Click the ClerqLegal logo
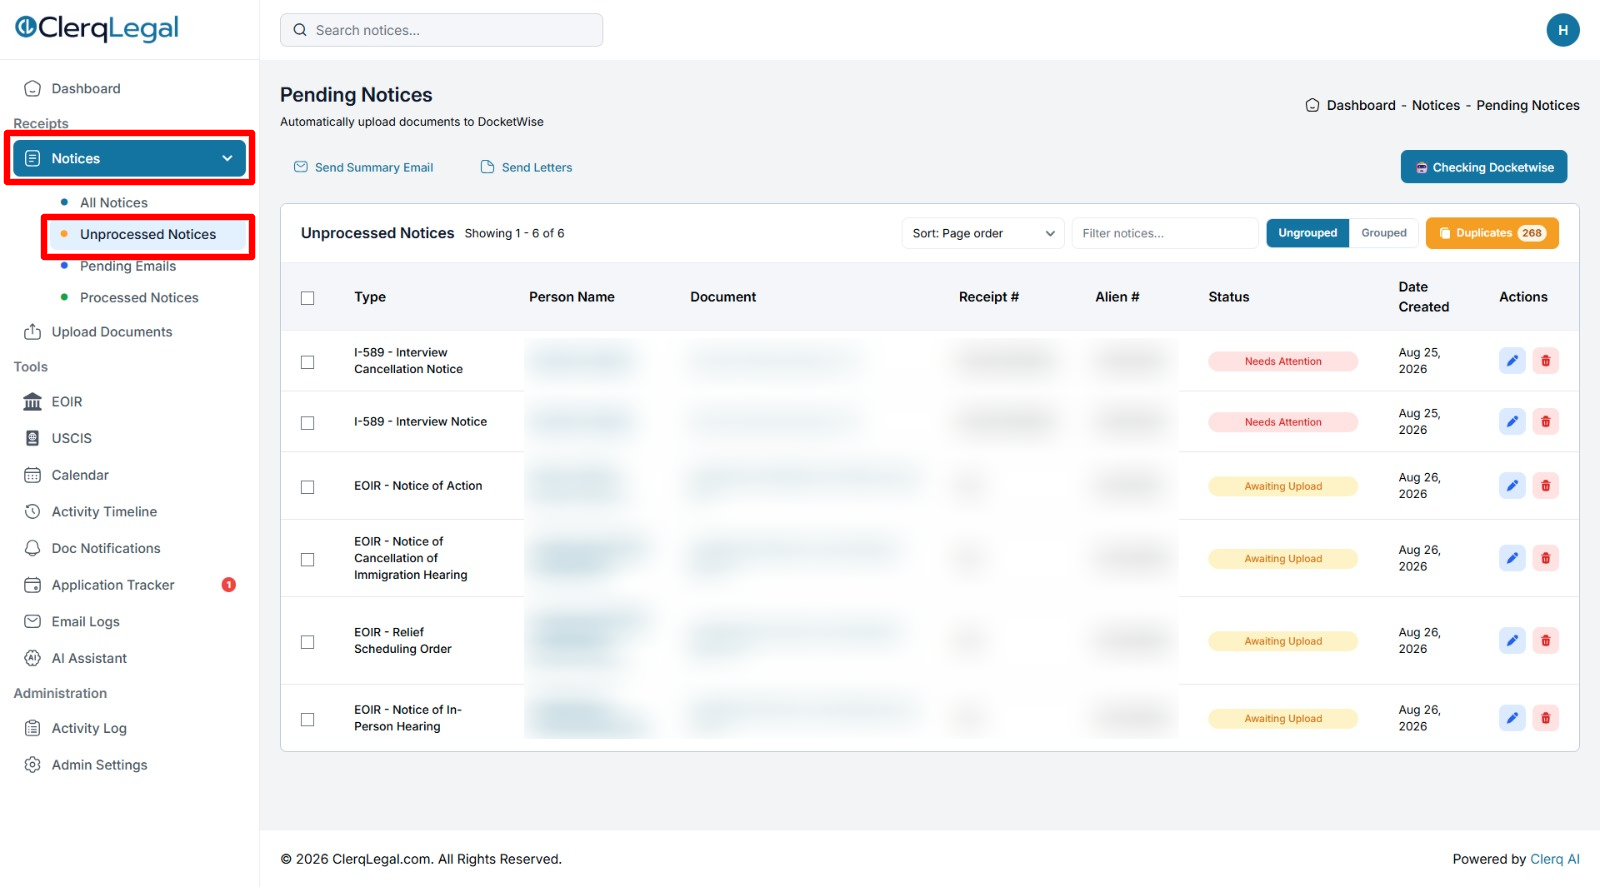The image size is (1600, 887). click(97, 28)
